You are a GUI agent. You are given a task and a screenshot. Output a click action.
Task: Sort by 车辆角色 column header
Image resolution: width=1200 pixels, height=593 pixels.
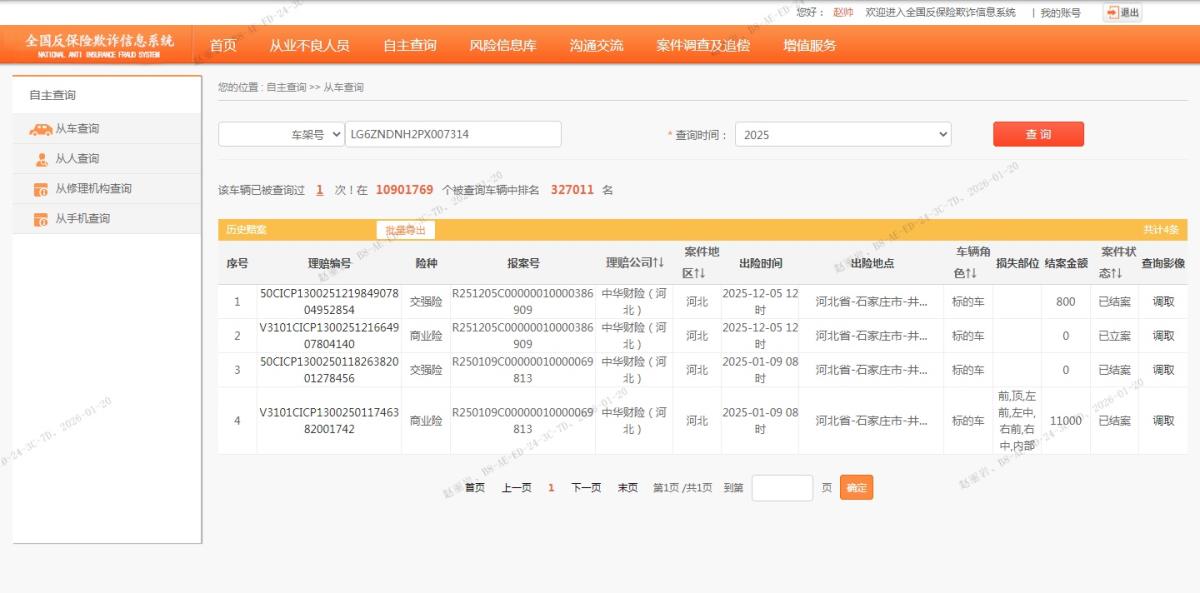(x=972, y=262)
